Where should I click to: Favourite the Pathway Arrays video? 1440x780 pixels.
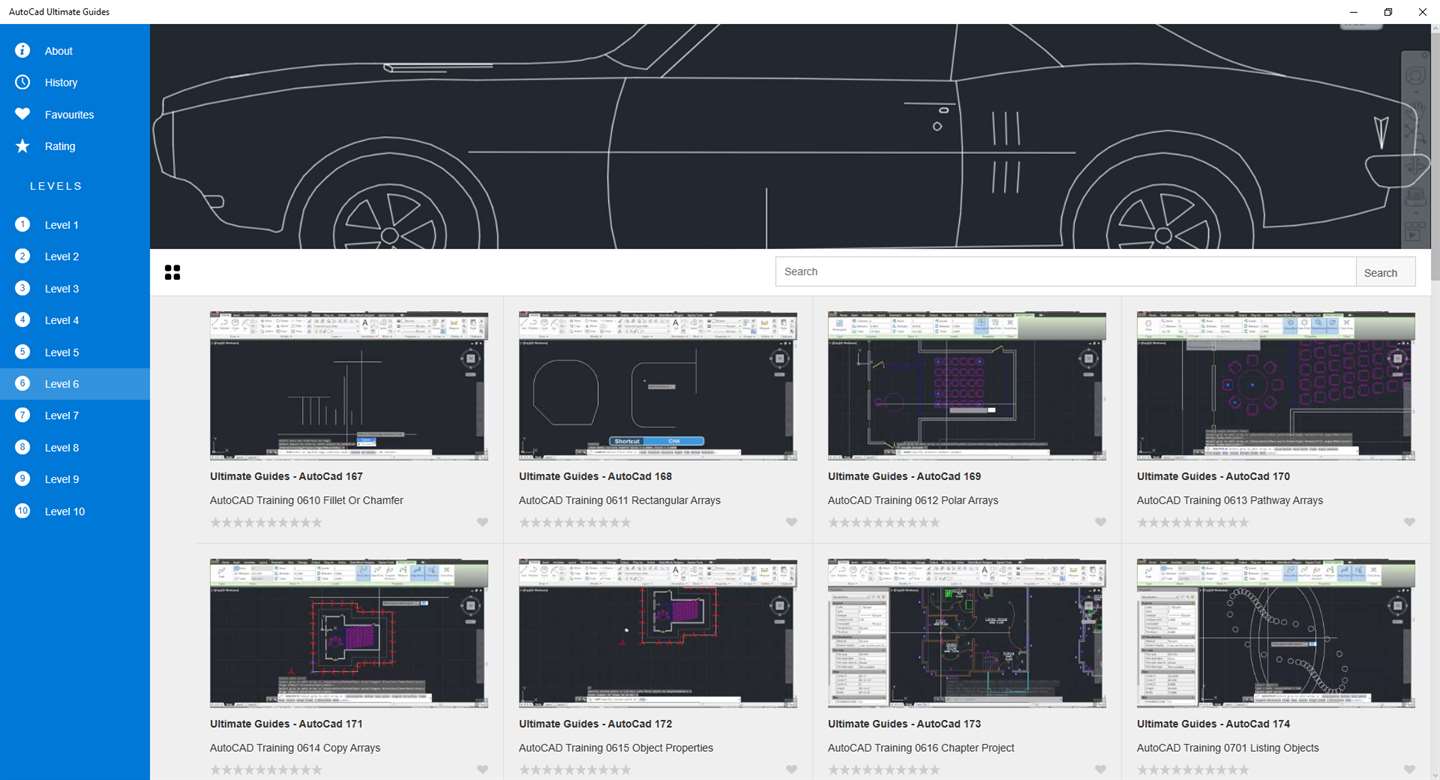coord(1410,522)
